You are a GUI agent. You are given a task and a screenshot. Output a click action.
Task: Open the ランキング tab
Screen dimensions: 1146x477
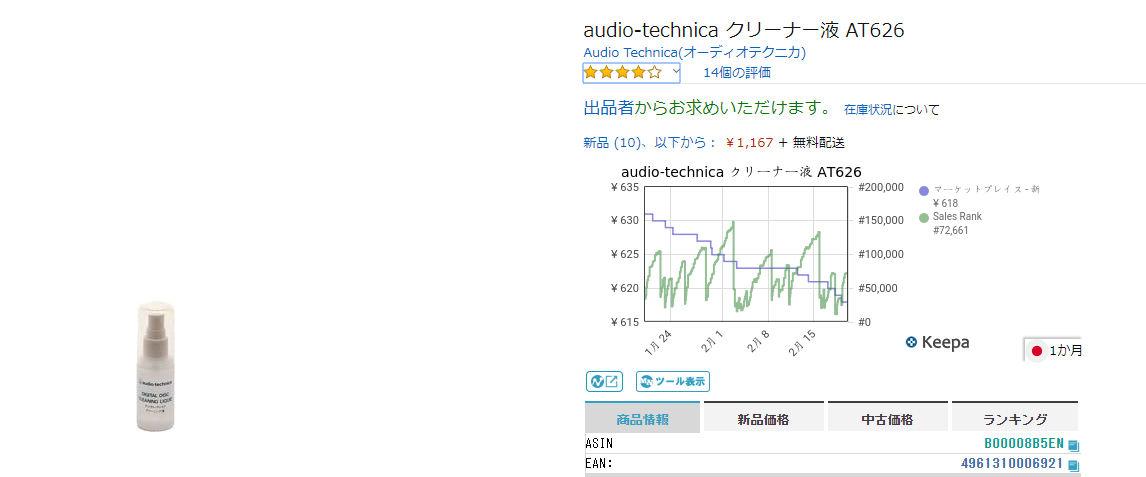(1015, 419)
